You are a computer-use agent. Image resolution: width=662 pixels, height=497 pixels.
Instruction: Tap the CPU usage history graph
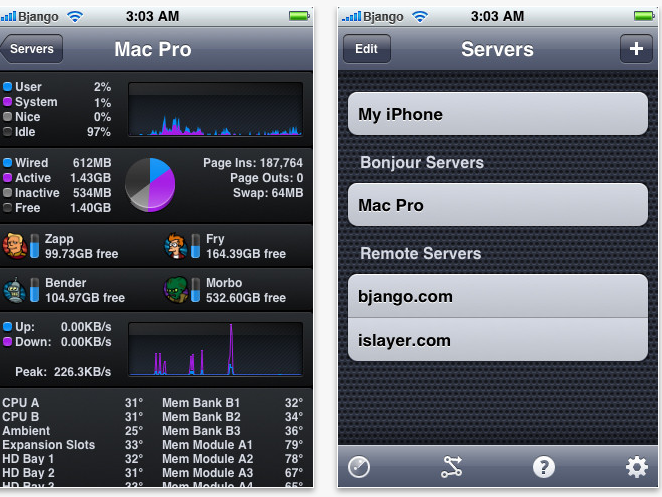(x=215, y=109)
